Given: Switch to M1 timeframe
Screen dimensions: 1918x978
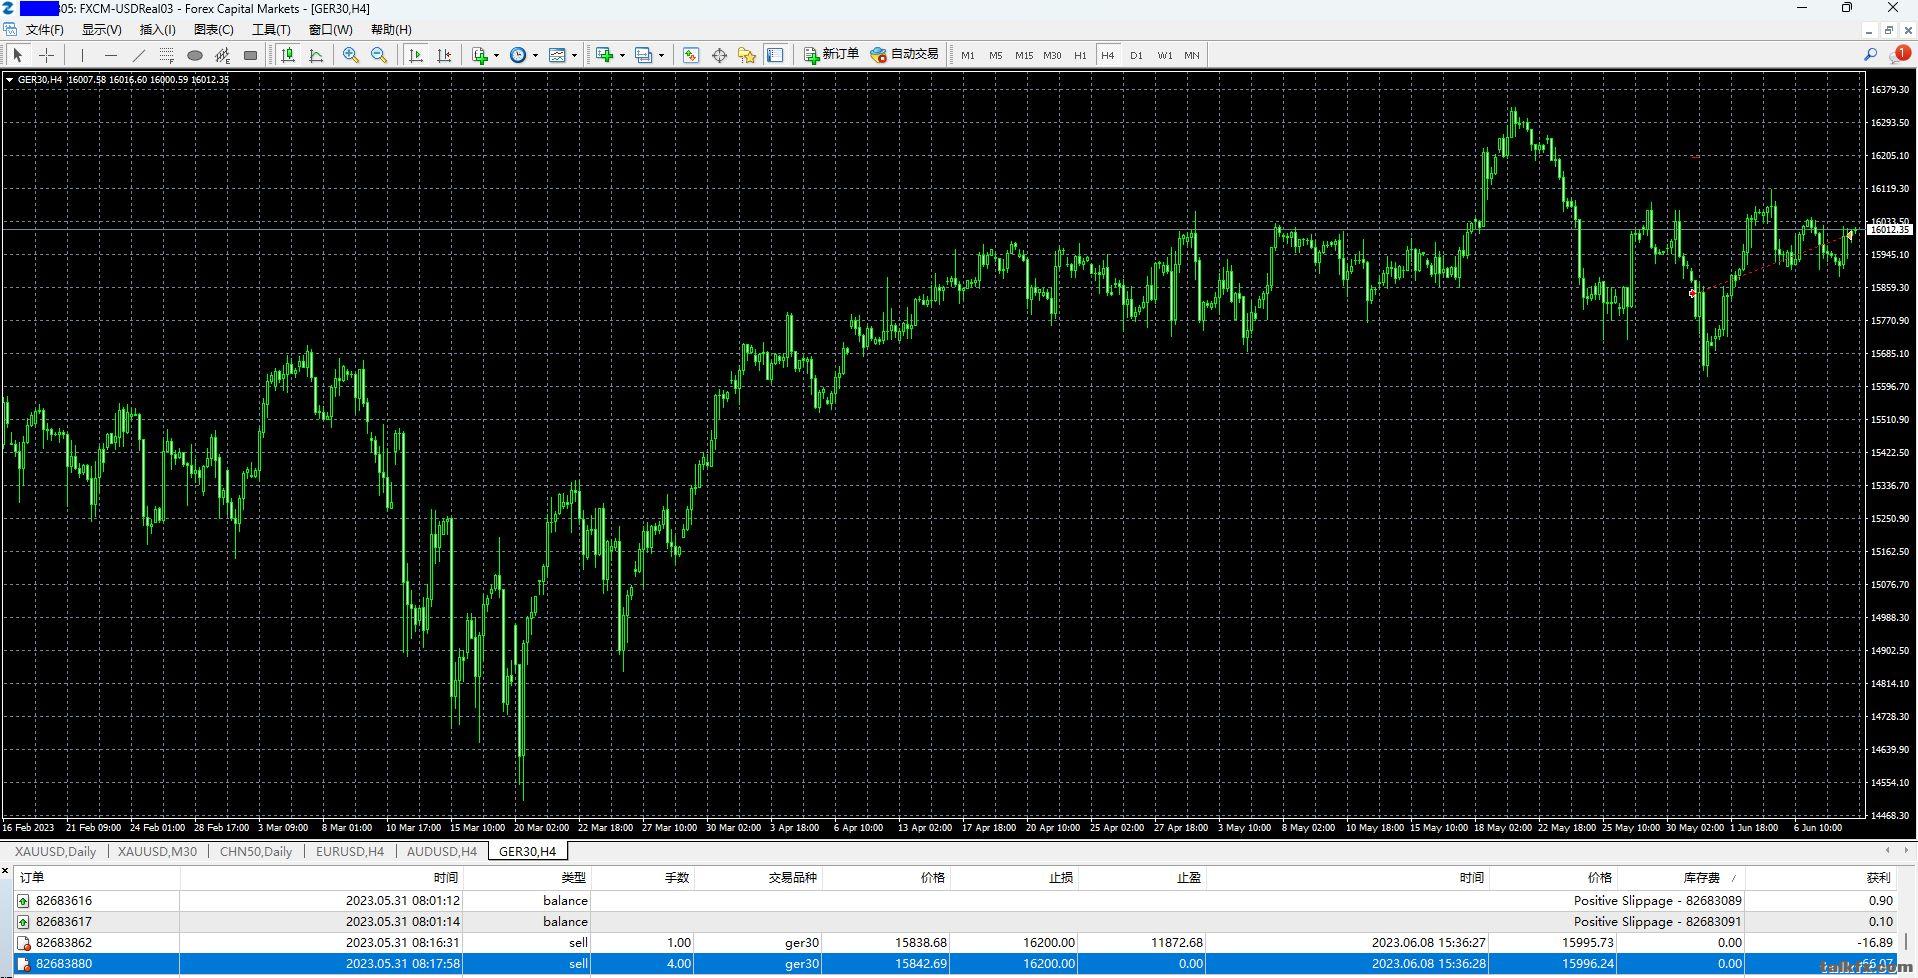Looking at the screenshot, I should 967,55.
